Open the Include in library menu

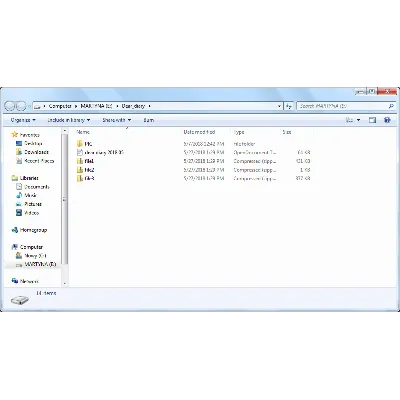(x=69, y=120)
